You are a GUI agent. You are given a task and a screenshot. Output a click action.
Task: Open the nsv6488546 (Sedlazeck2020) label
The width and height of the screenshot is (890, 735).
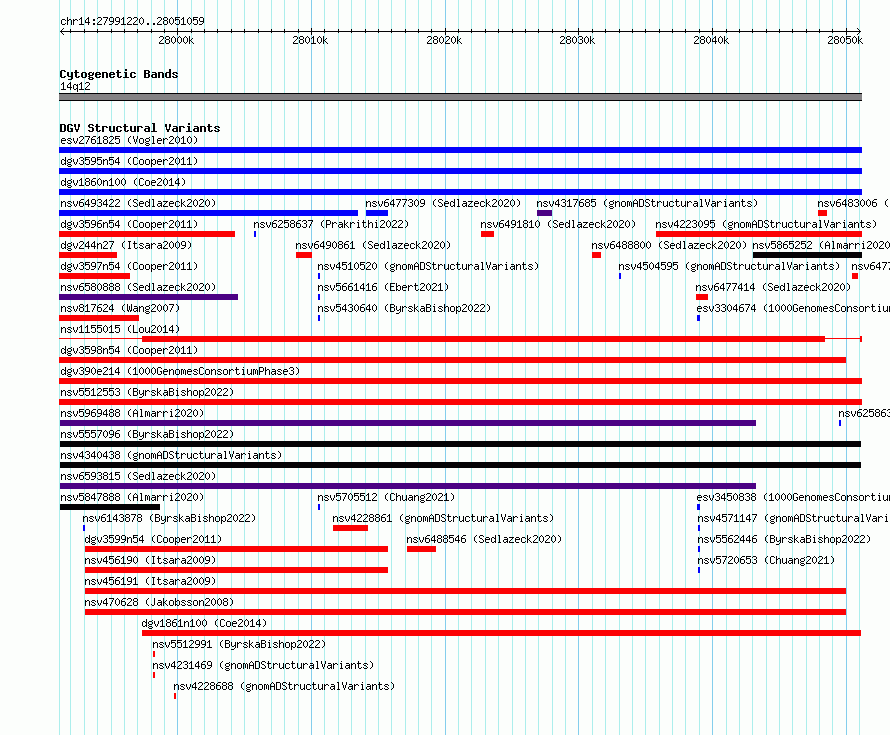pos(484,539)
